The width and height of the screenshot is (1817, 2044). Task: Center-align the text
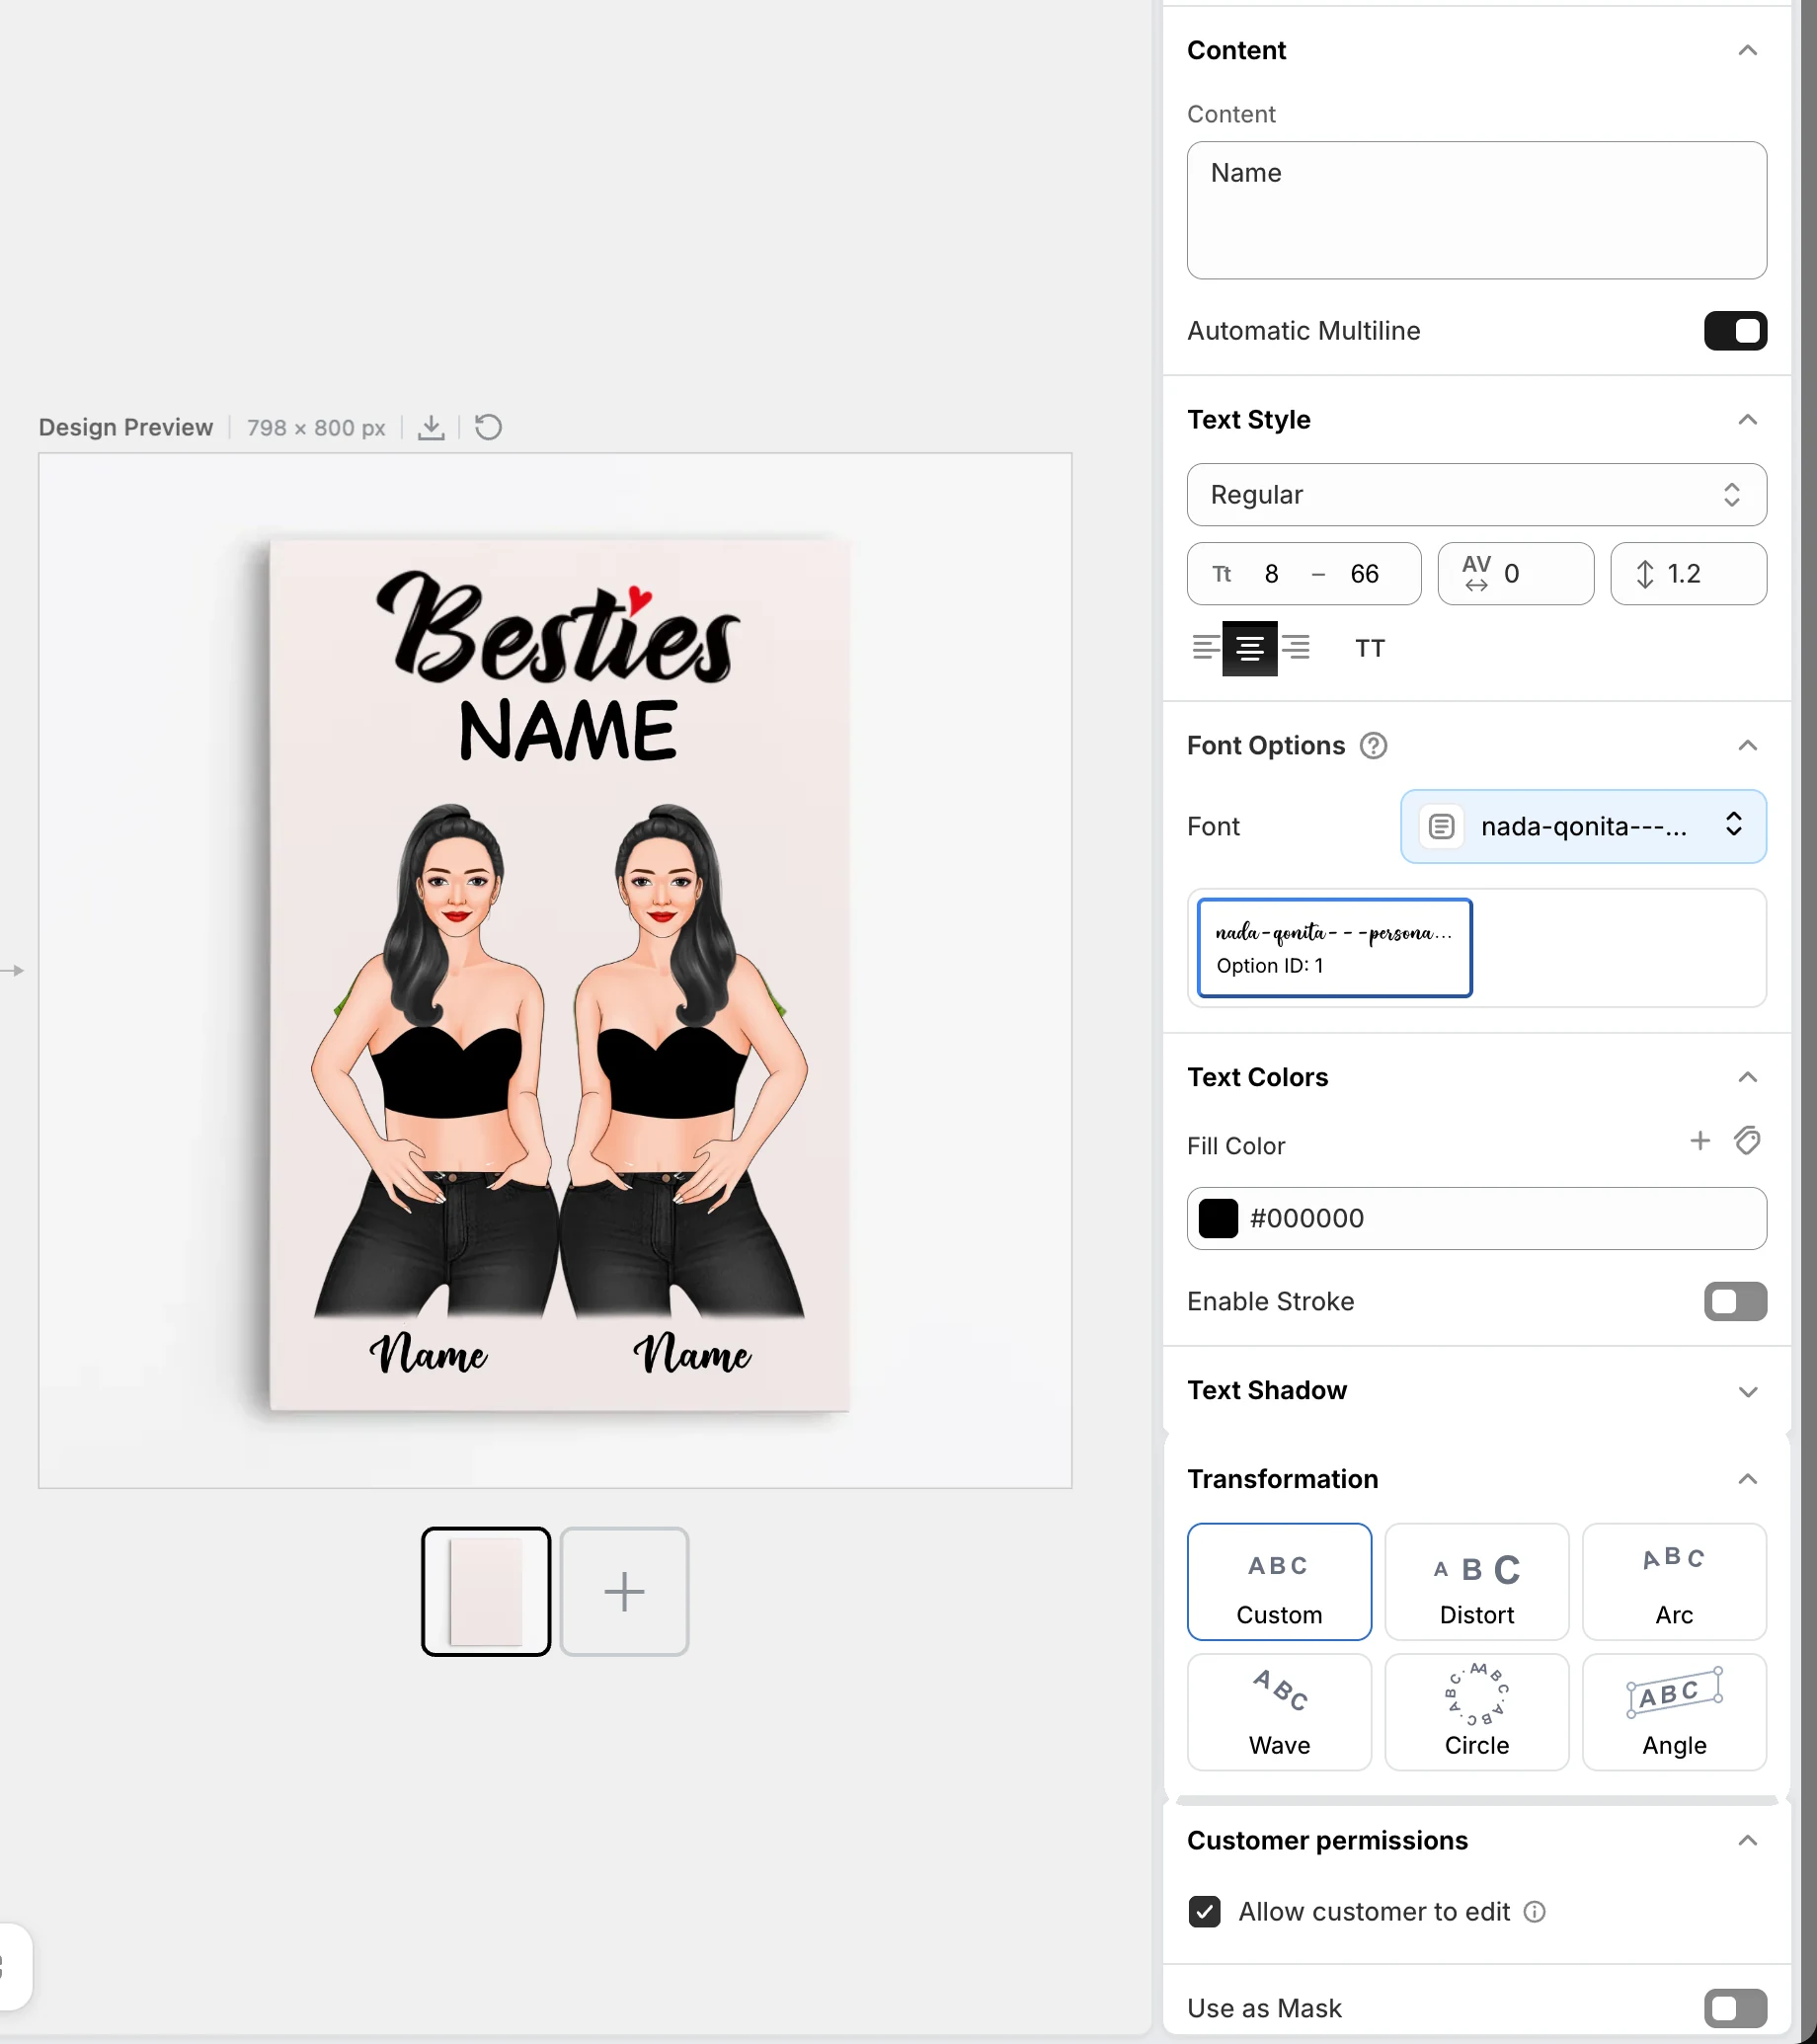1250,648
